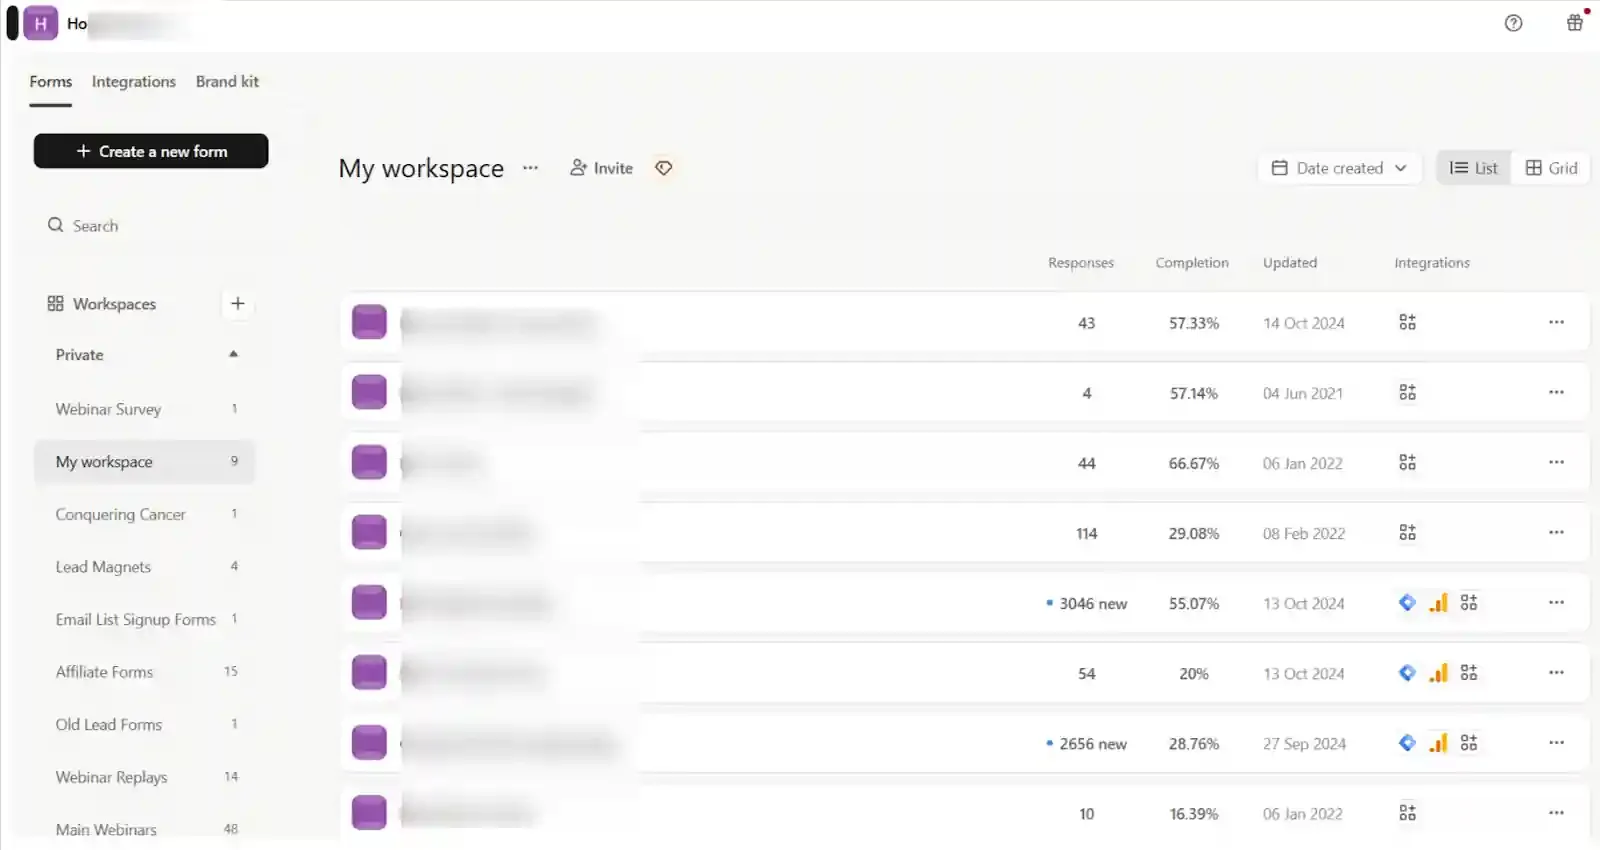This screenshot has height=850, width=1600.
Task: Open form thumbnail in 54 responses row
Action: [x=369, y=672]
